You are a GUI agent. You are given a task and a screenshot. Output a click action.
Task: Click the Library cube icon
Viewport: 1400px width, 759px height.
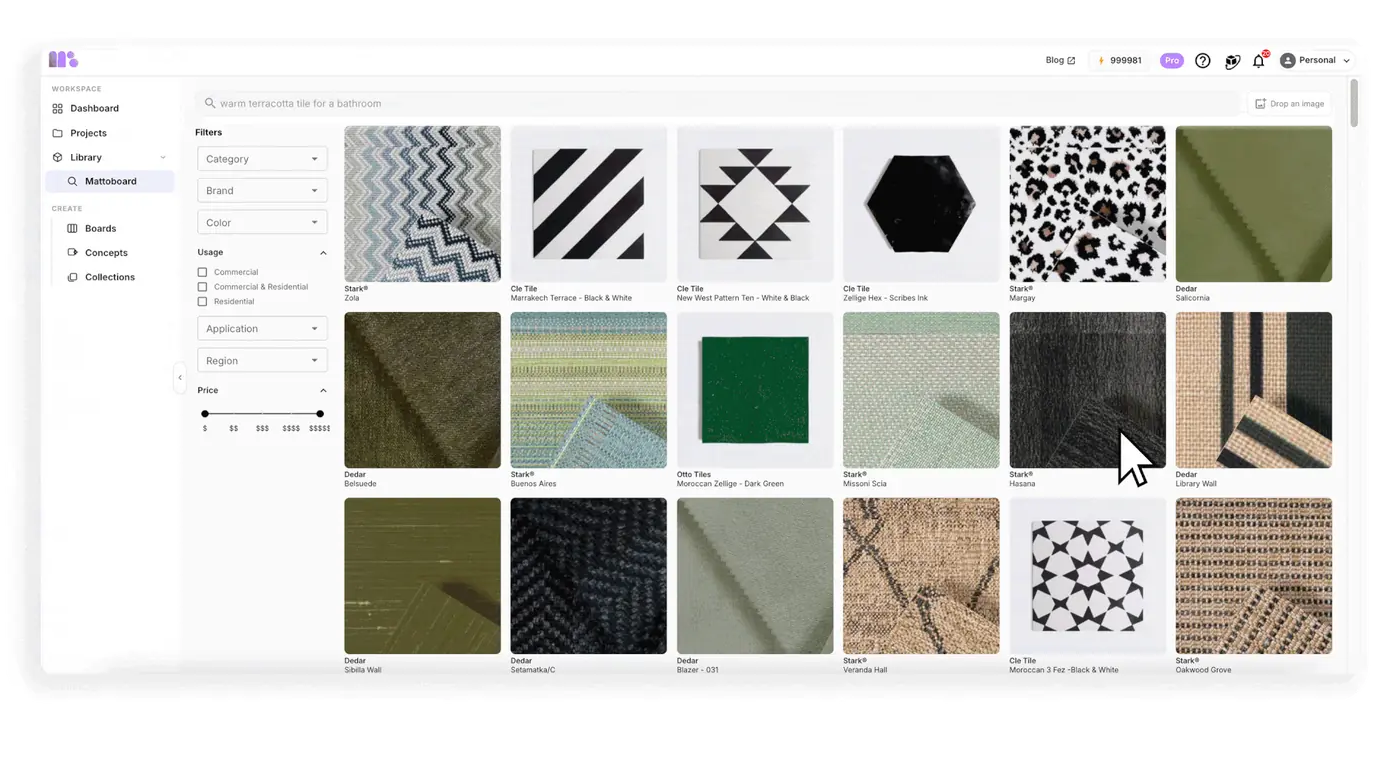click(x=57, y=157)
